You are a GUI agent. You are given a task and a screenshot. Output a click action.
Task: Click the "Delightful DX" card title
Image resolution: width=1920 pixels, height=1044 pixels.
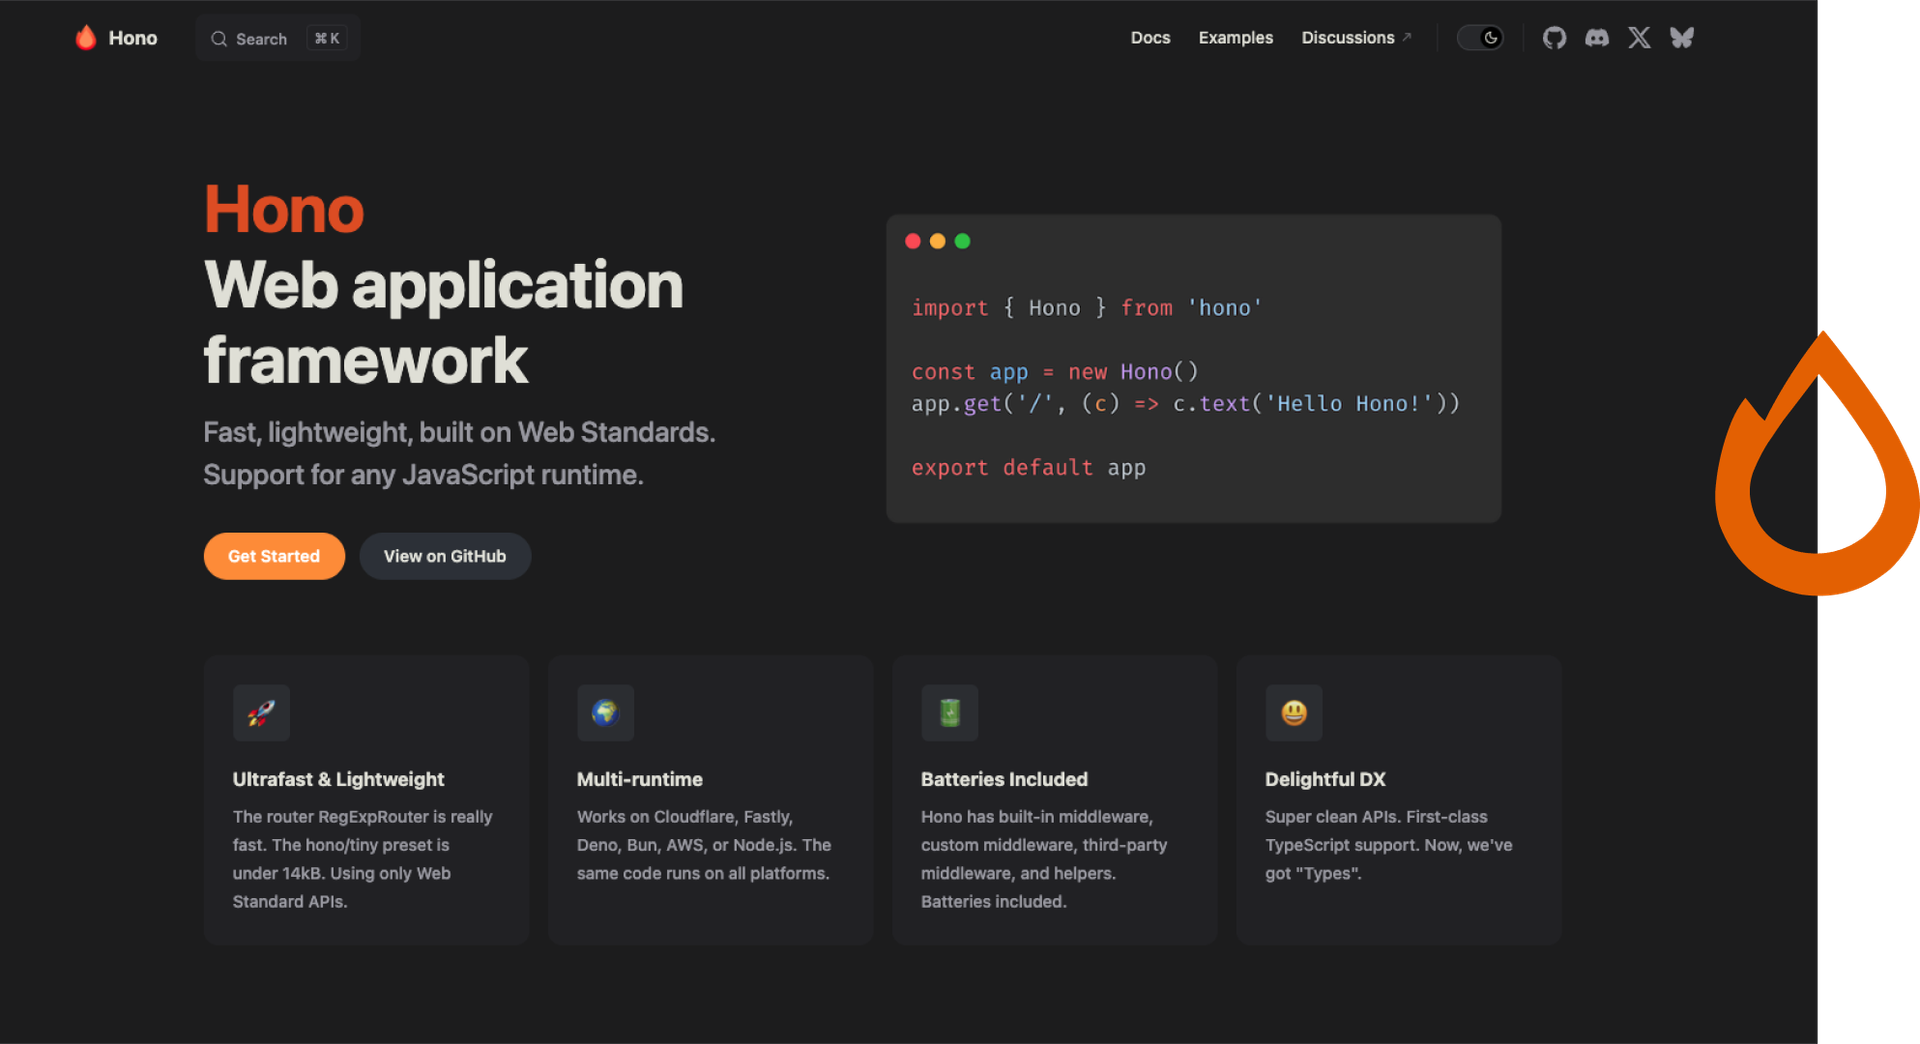pos(1325,779)
